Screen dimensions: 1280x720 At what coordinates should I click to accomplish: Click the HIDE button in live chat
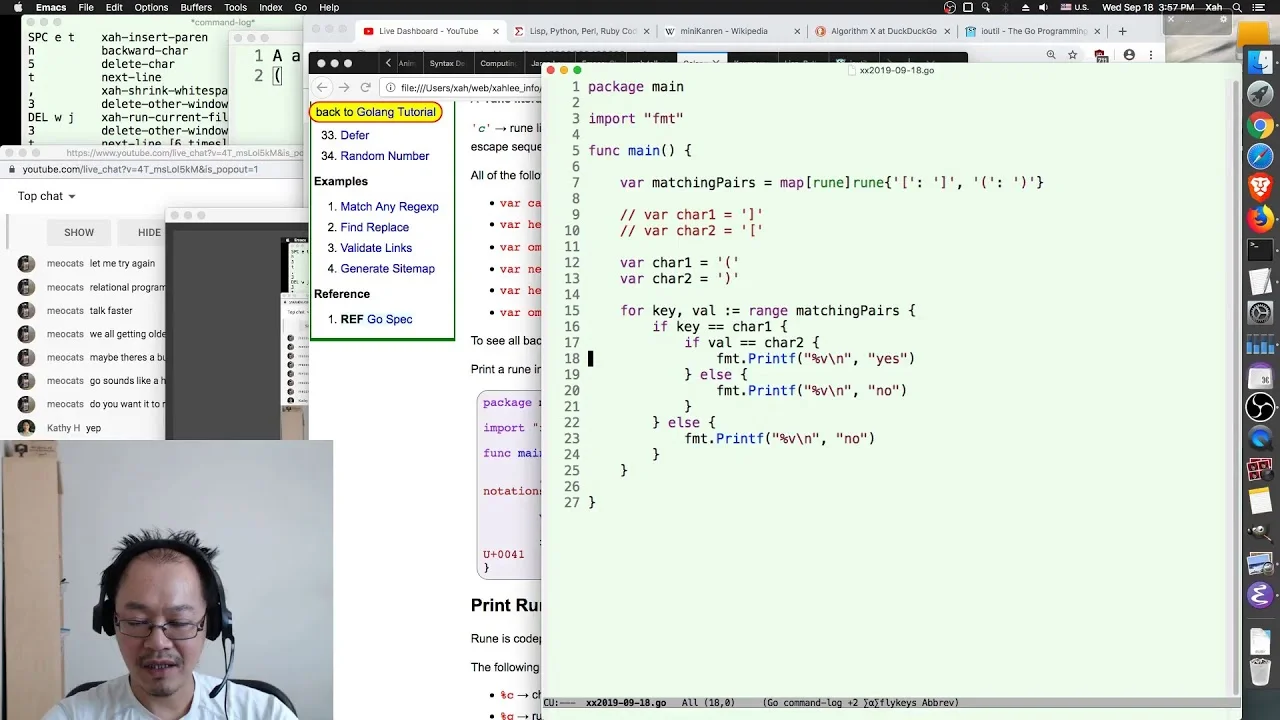[149, 232]
